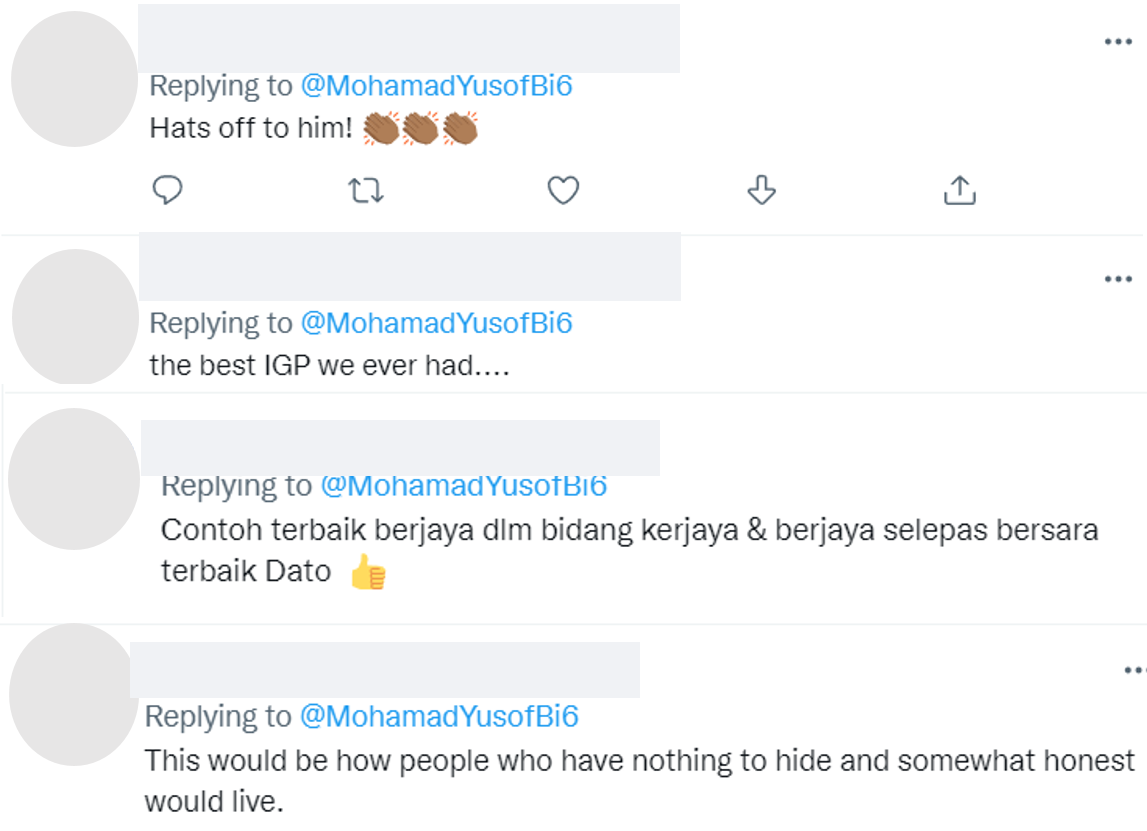Image resolution: width=1147 pixels, height=831 pixels.
Task: Open @MohamadYusofBi6 link in first reply
Action: coord(436,86)
